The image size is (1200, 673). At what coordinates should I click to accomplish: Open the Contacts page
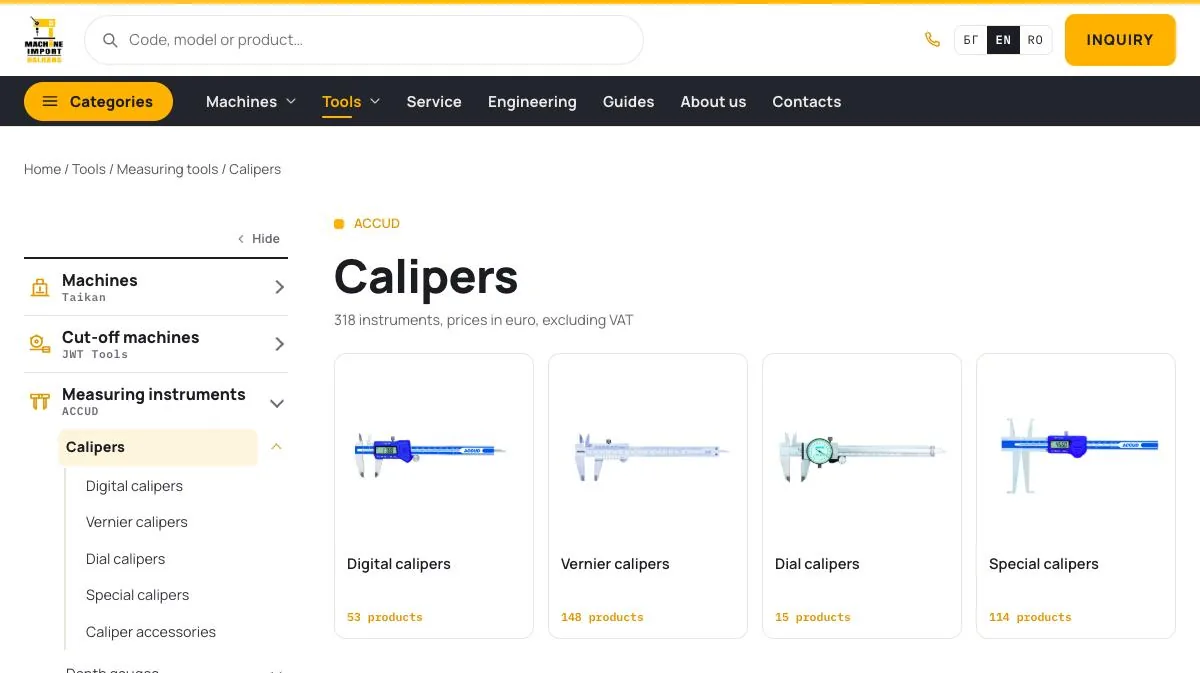click(806, 102)
